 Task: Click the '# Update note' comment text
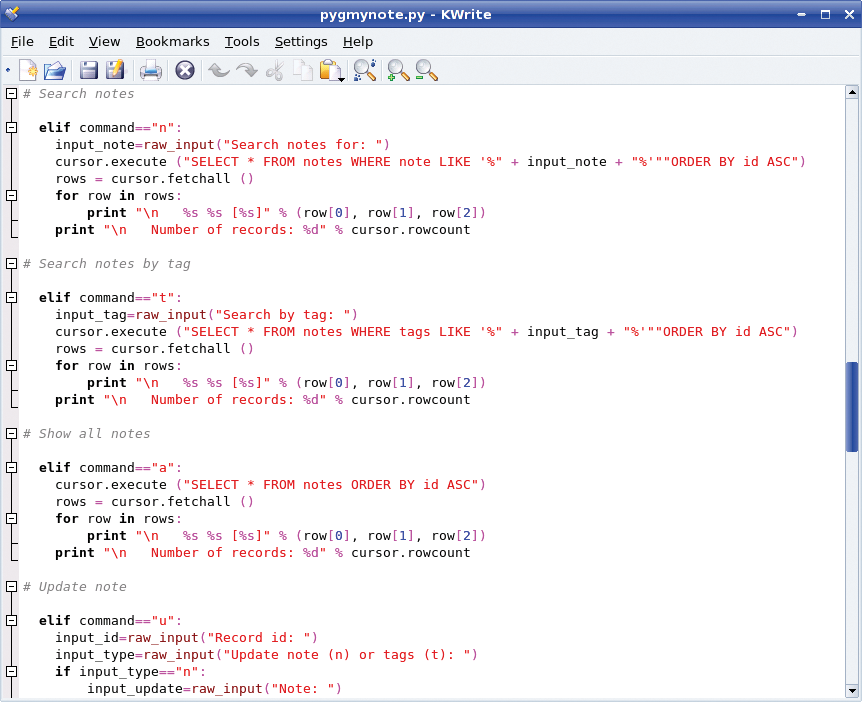[x=75, y=587]
